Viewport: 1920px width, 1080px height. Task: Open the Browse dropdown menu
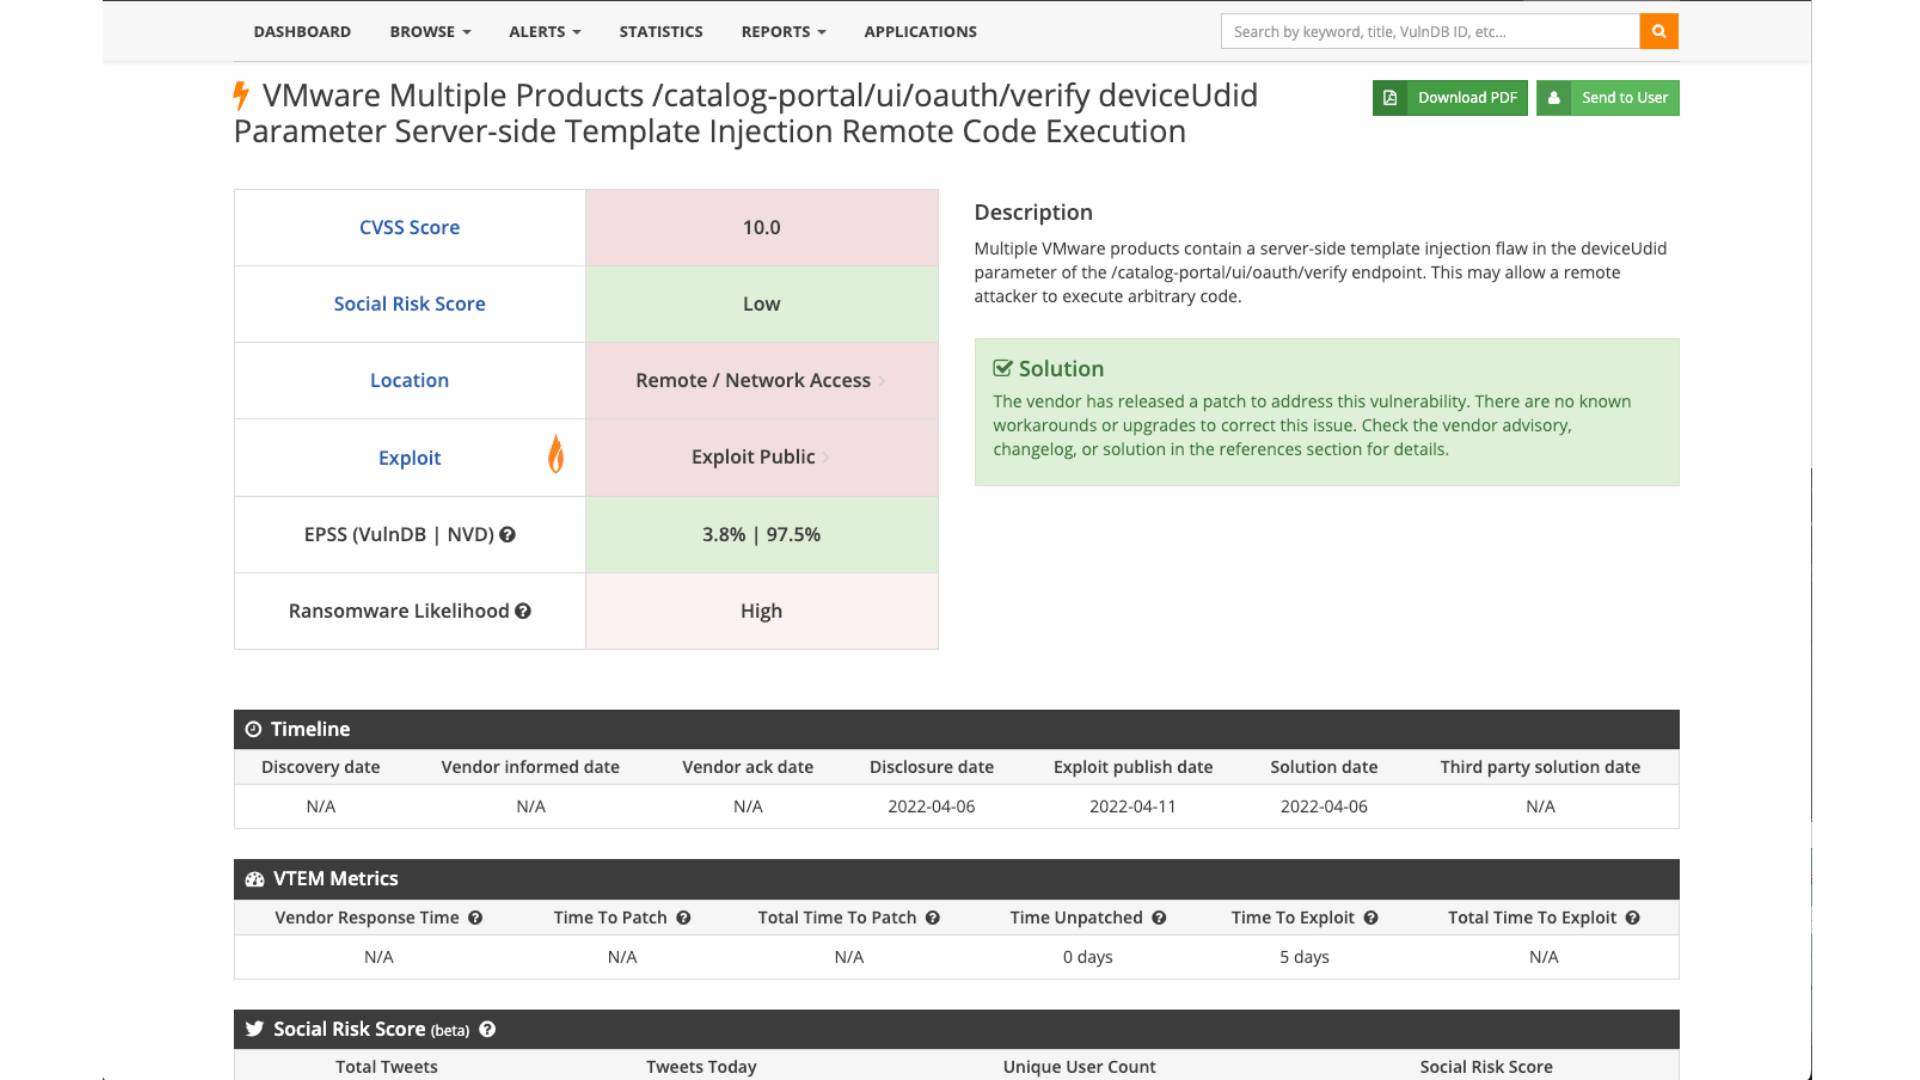(x=430, y=32)
